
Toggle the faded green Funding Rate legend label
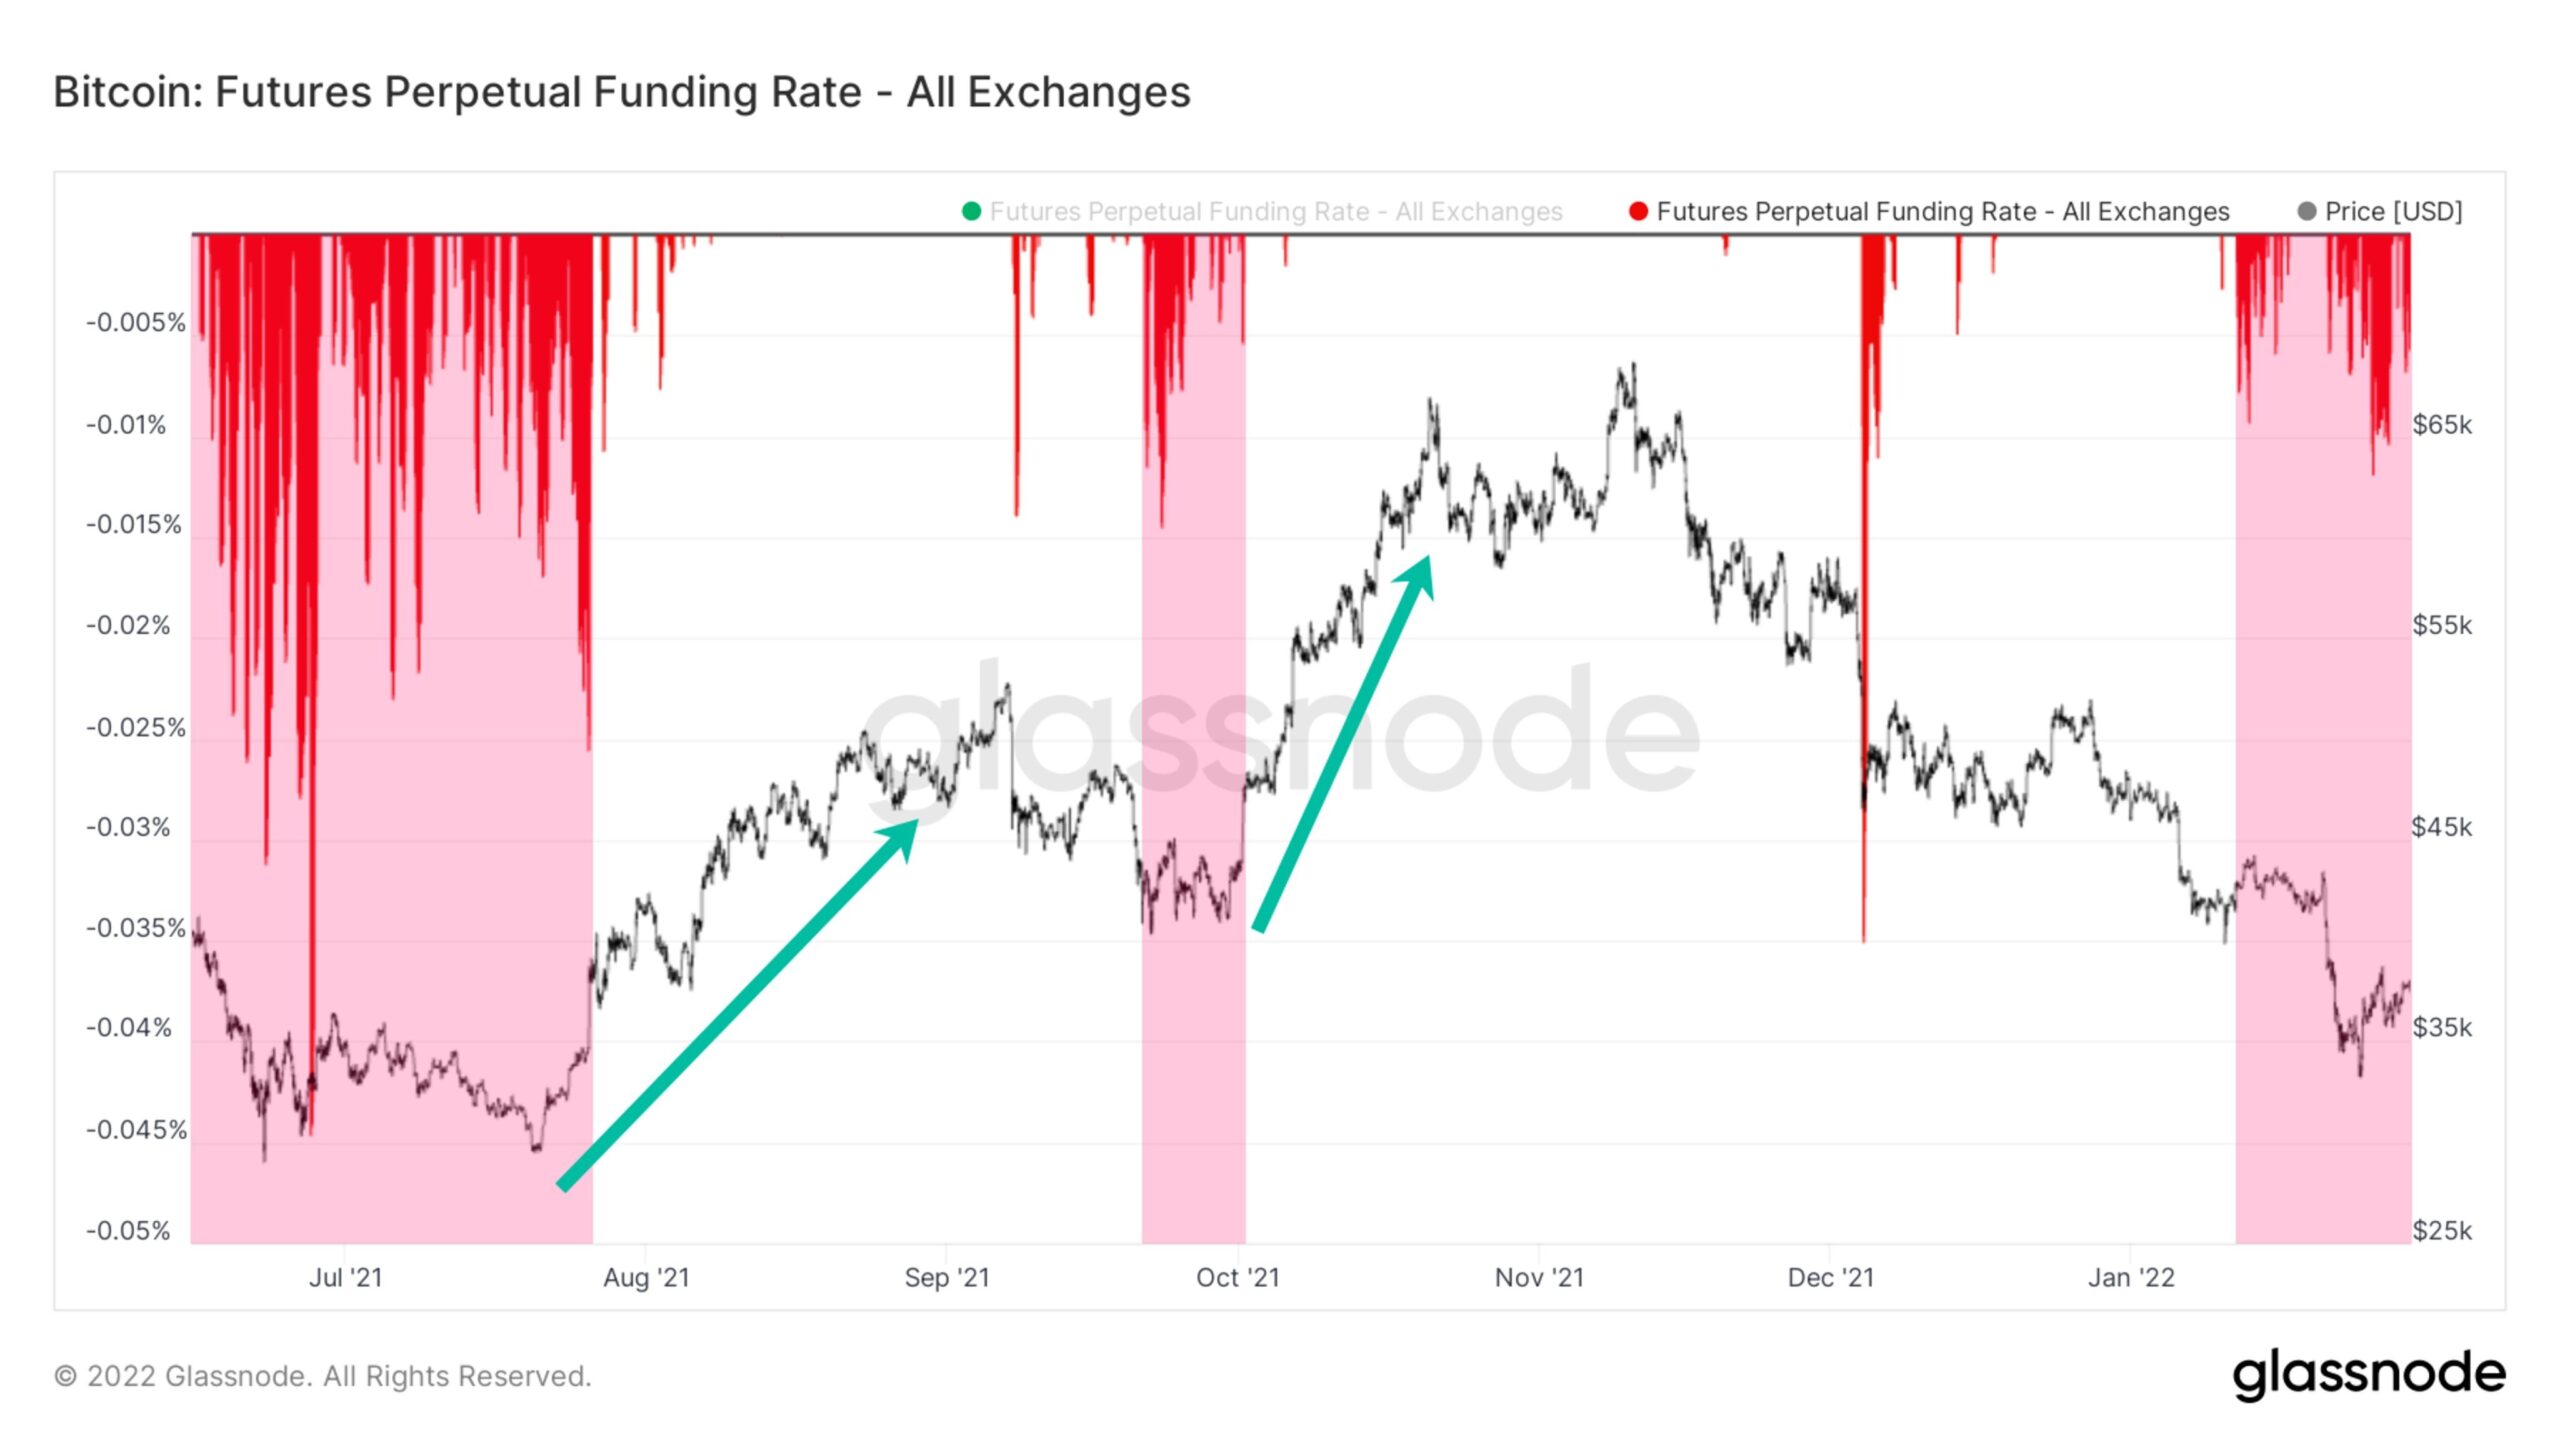coord(1276,212)
